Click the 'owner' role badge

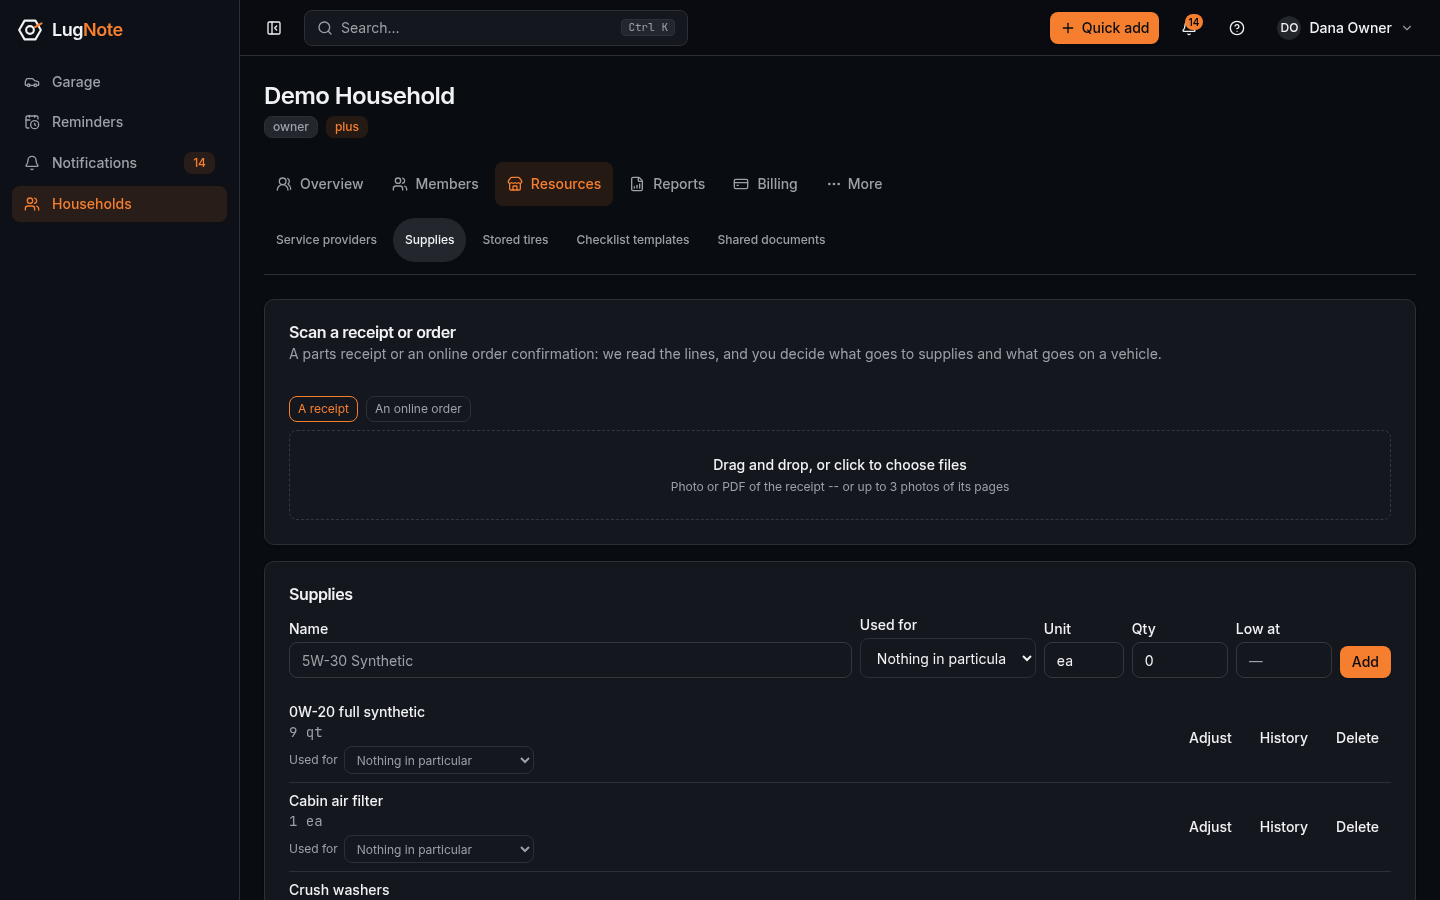point(291,127)
